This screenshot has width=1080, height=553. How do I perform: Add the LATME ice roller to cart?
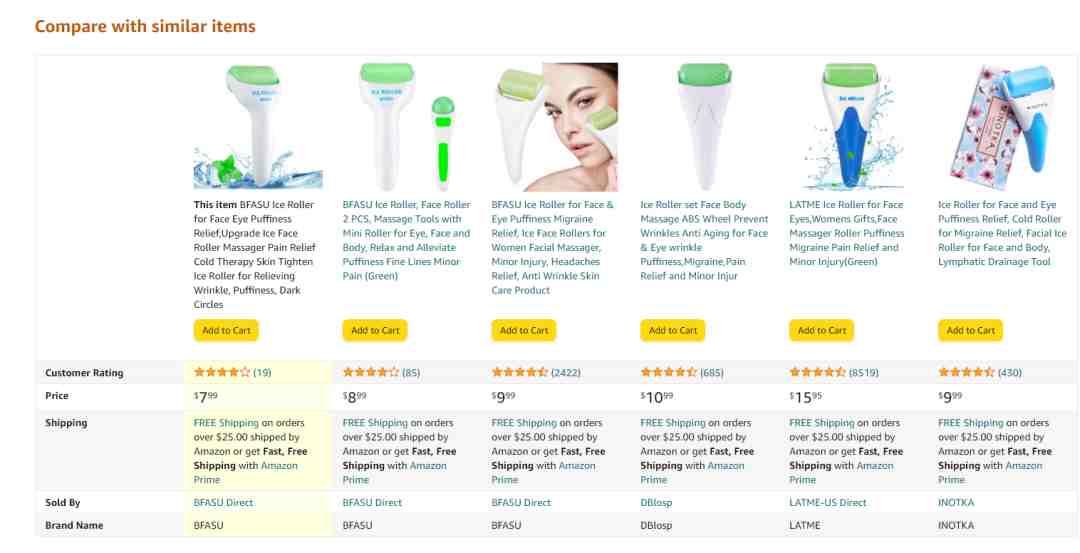click(x=821, y=331)
